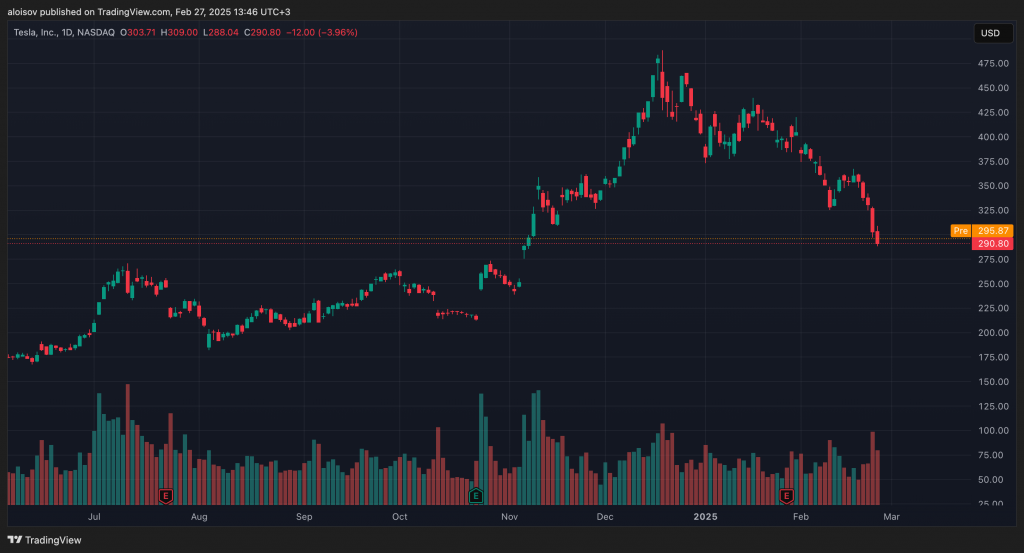Click the Aug label on time axis
Image resolution: width=1024 pixels, height=553 pixels.
199,516
